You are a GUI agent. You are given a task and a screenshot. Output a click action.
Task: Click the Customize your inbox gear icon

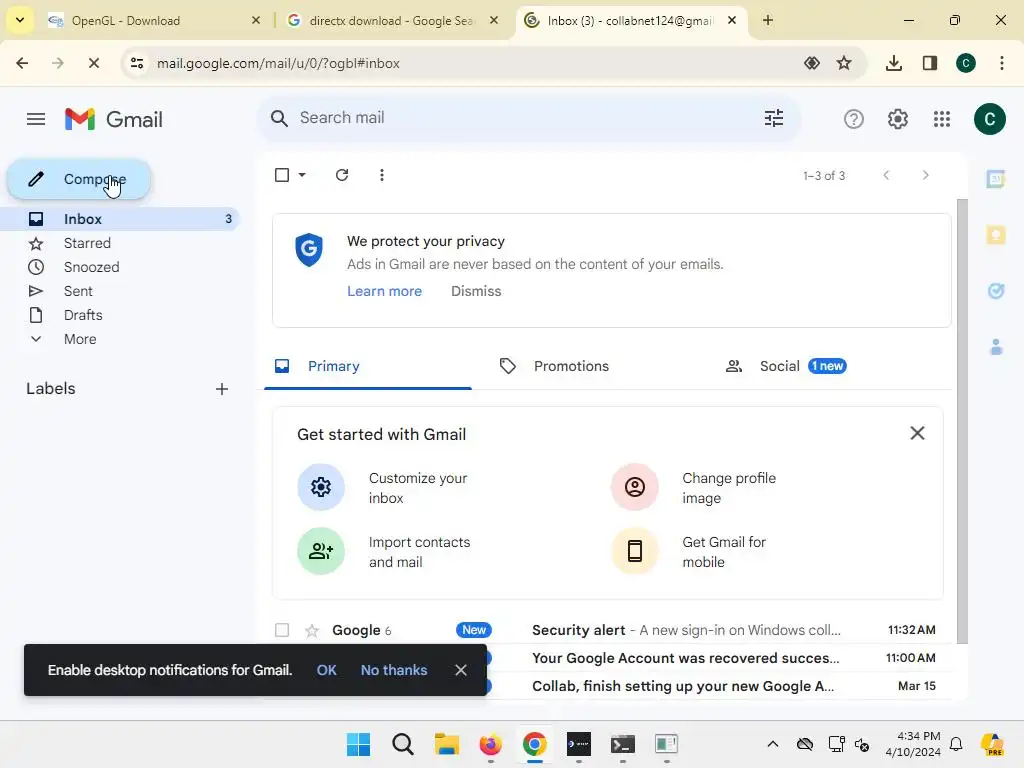[x=321, y=487]
